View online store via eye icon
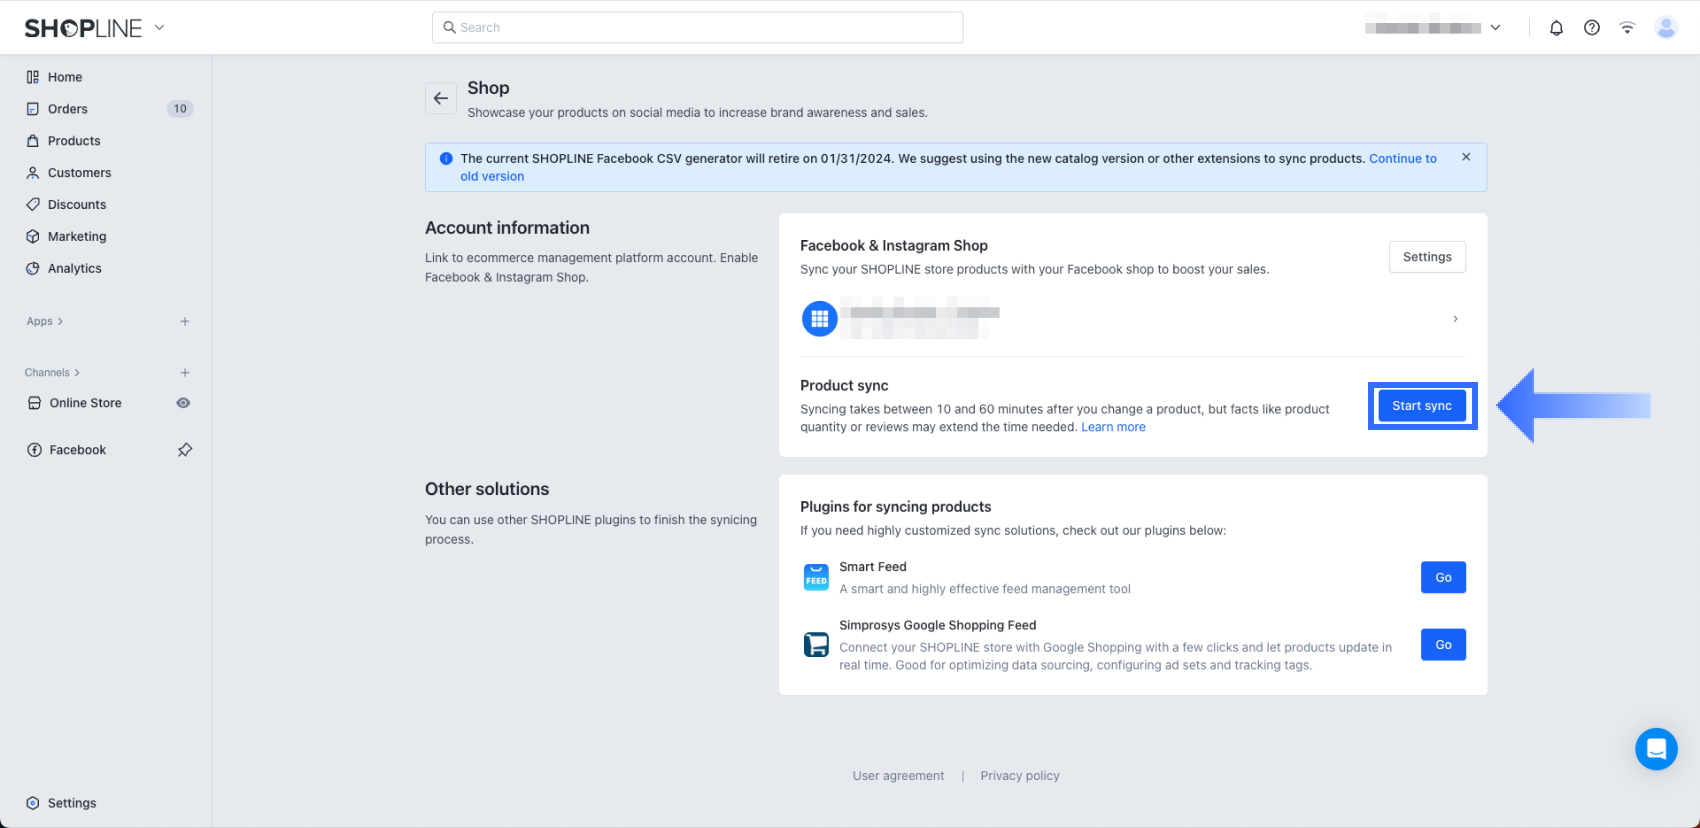Screen dimensions: 1700x828 pyautogui.click(x=184, y=403)
